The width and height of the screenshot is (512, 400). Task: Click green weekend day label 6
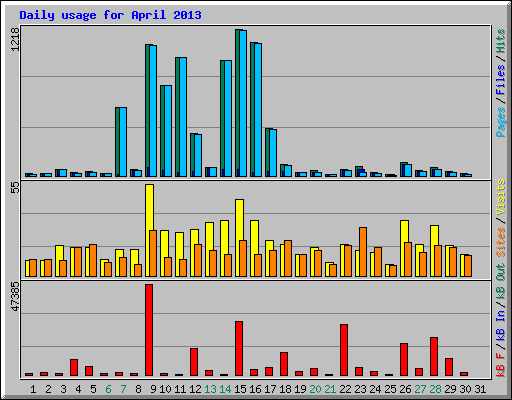(108, 389)
